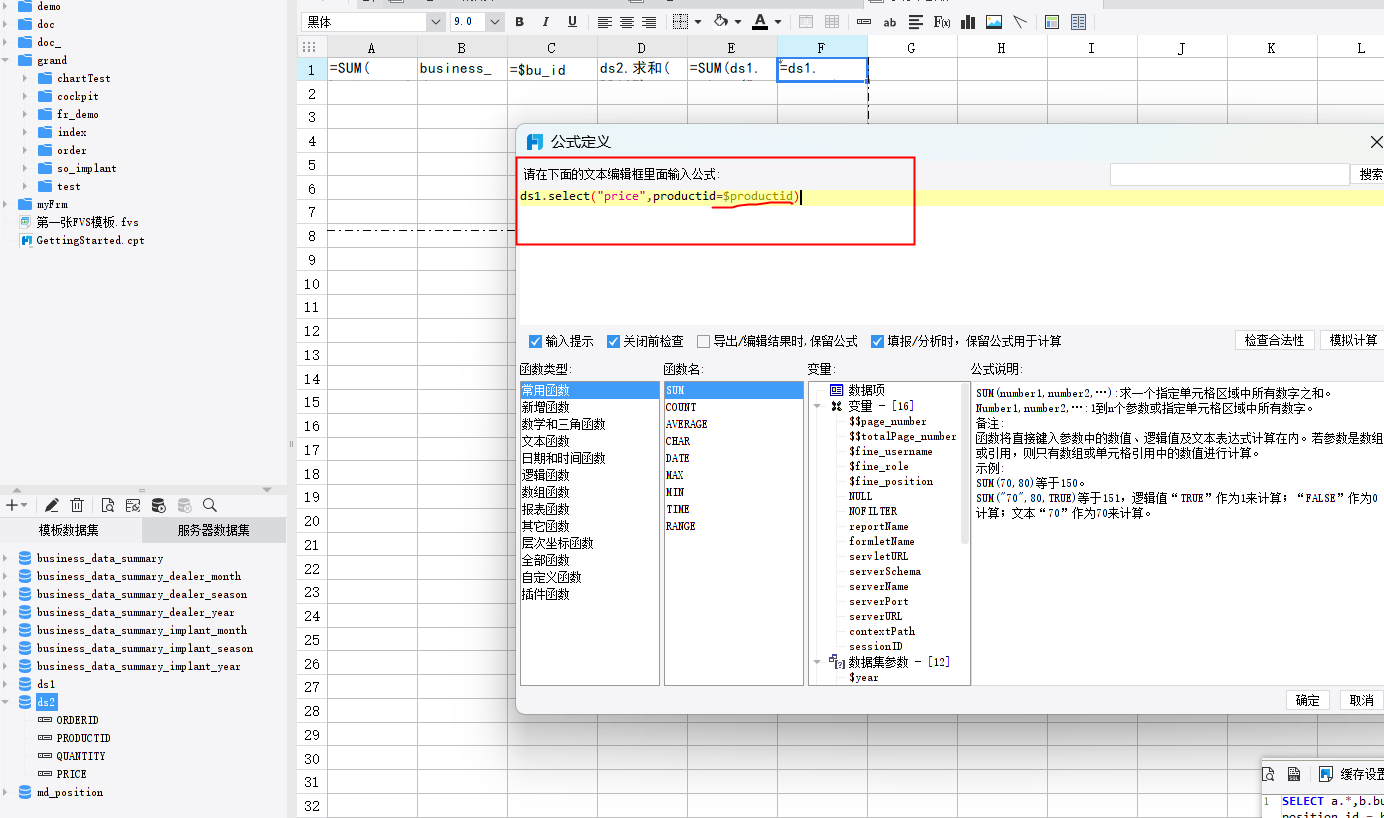The height and width of the screenshot is (818, 1384).
Task: Open the border style dropdown arrow
Action: [x=696, y=22]
